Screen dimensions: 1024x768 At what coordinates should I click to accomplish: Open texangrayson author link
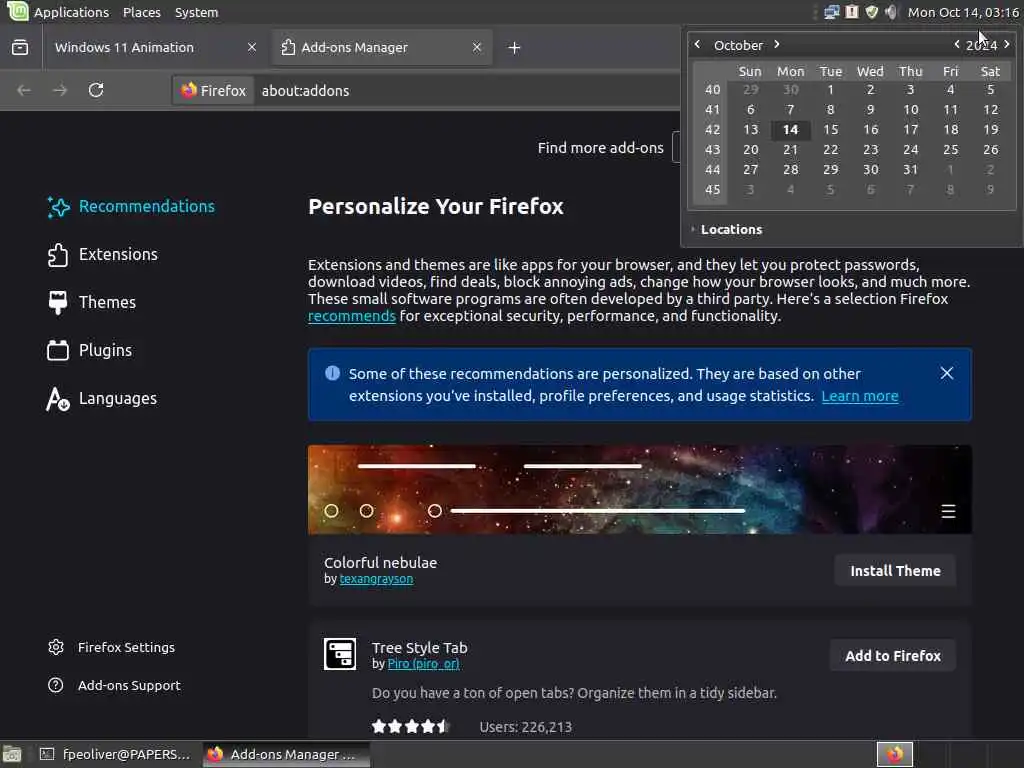[x=376, y=579]
